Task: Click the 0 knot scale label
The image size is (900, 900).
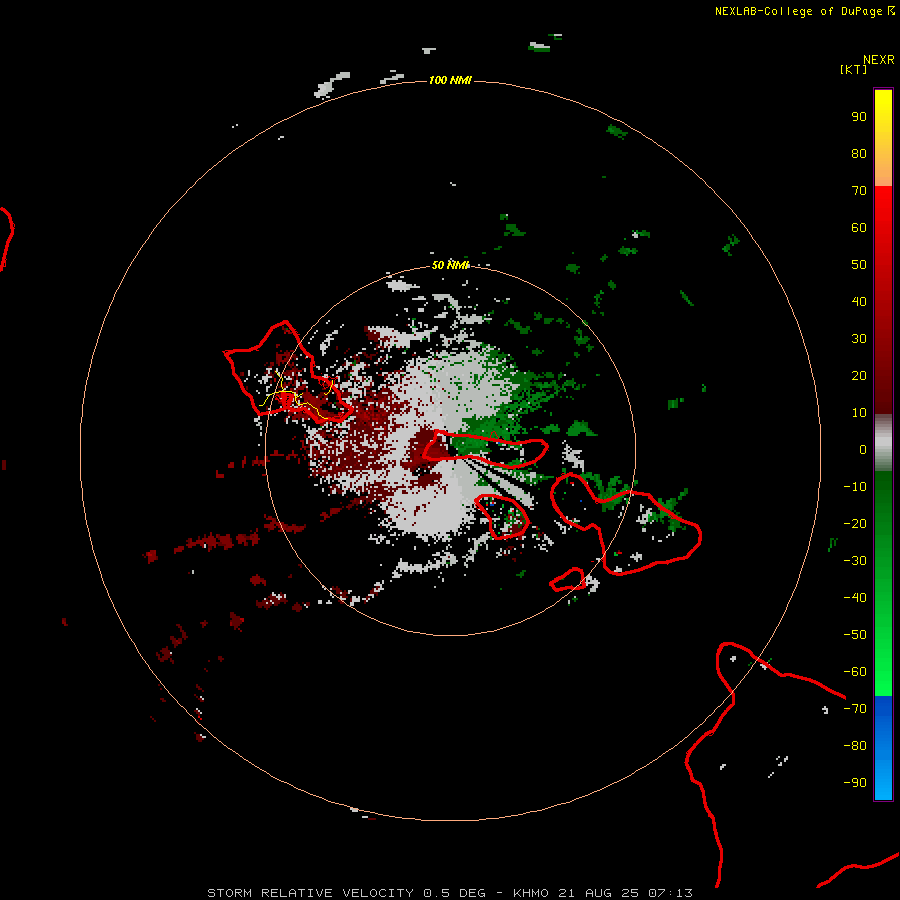Action: 863,449
